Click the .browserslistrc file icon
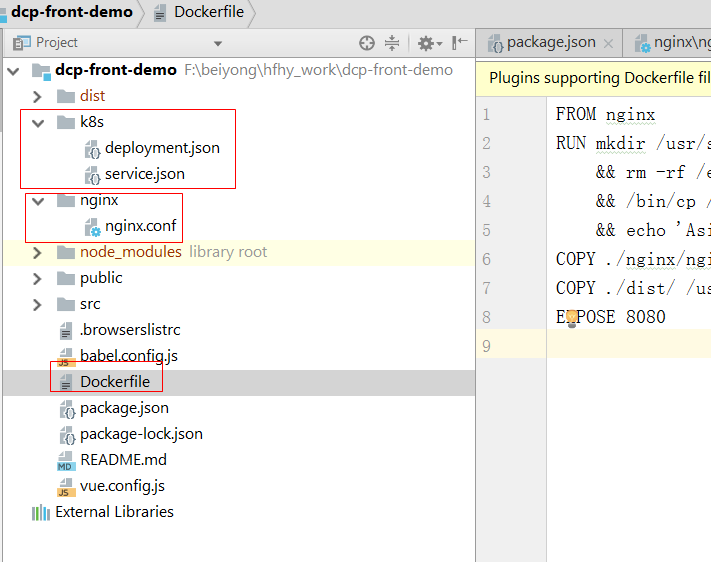The width and height of the screenshot is (711, 562). 66,331
